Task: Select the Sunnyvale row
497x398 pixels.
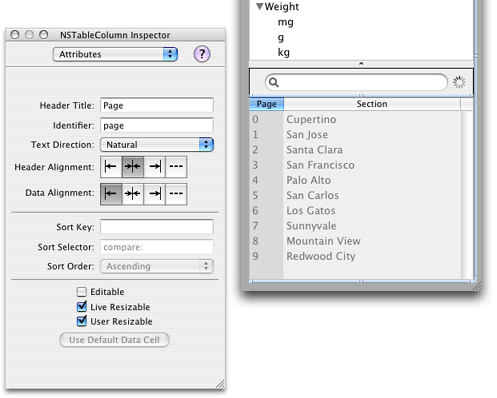Action: point(356,226)
